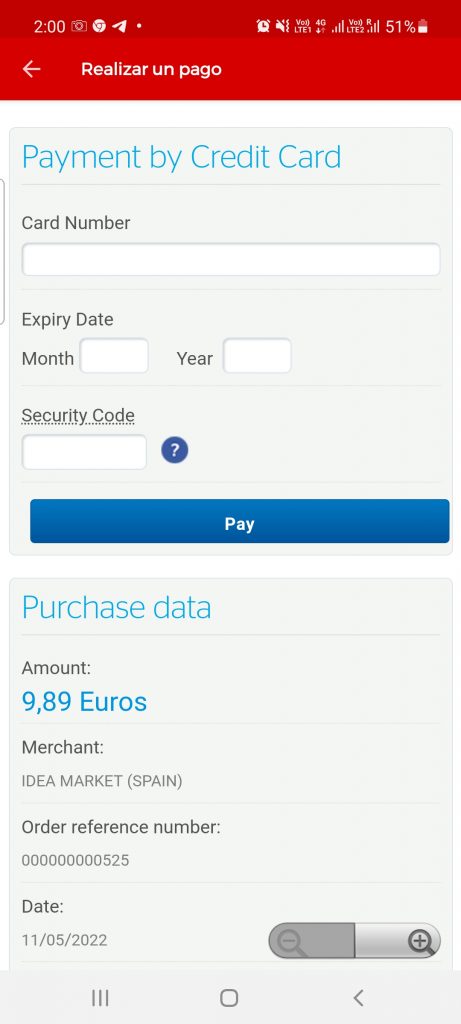Tap the Android back navigation chevron
The width and height of the screenshot is (461, 1024).
pos(358,997)
